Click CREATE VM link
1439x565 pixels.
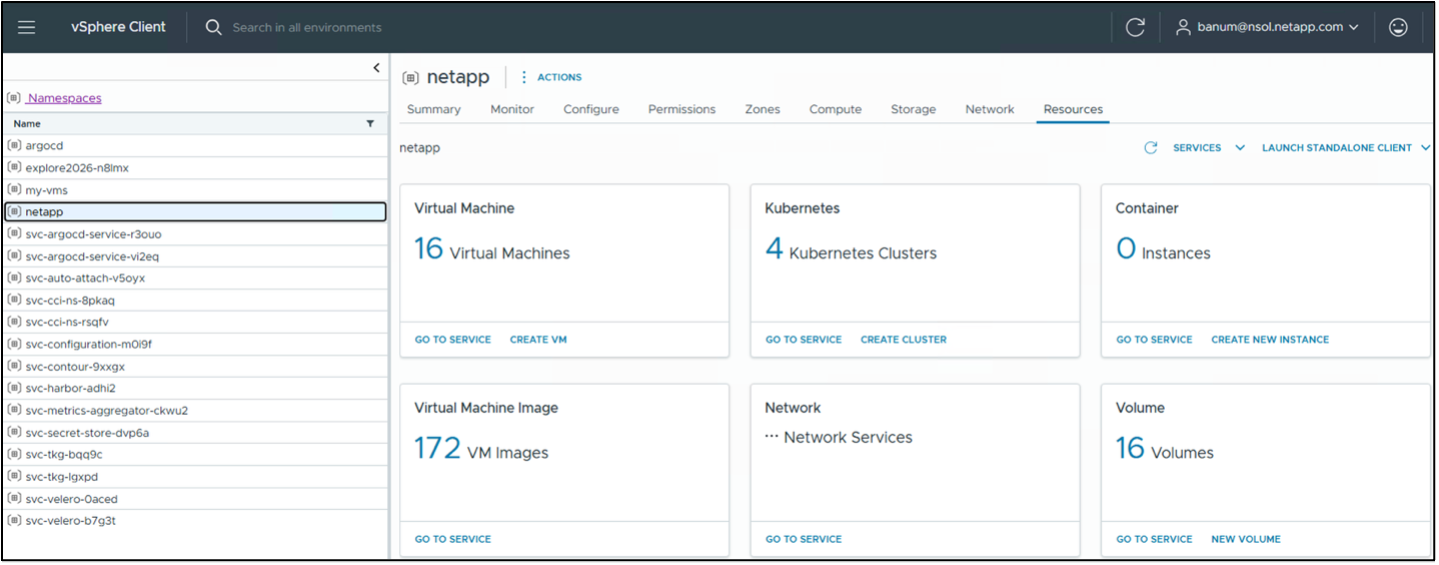[538, 340]
